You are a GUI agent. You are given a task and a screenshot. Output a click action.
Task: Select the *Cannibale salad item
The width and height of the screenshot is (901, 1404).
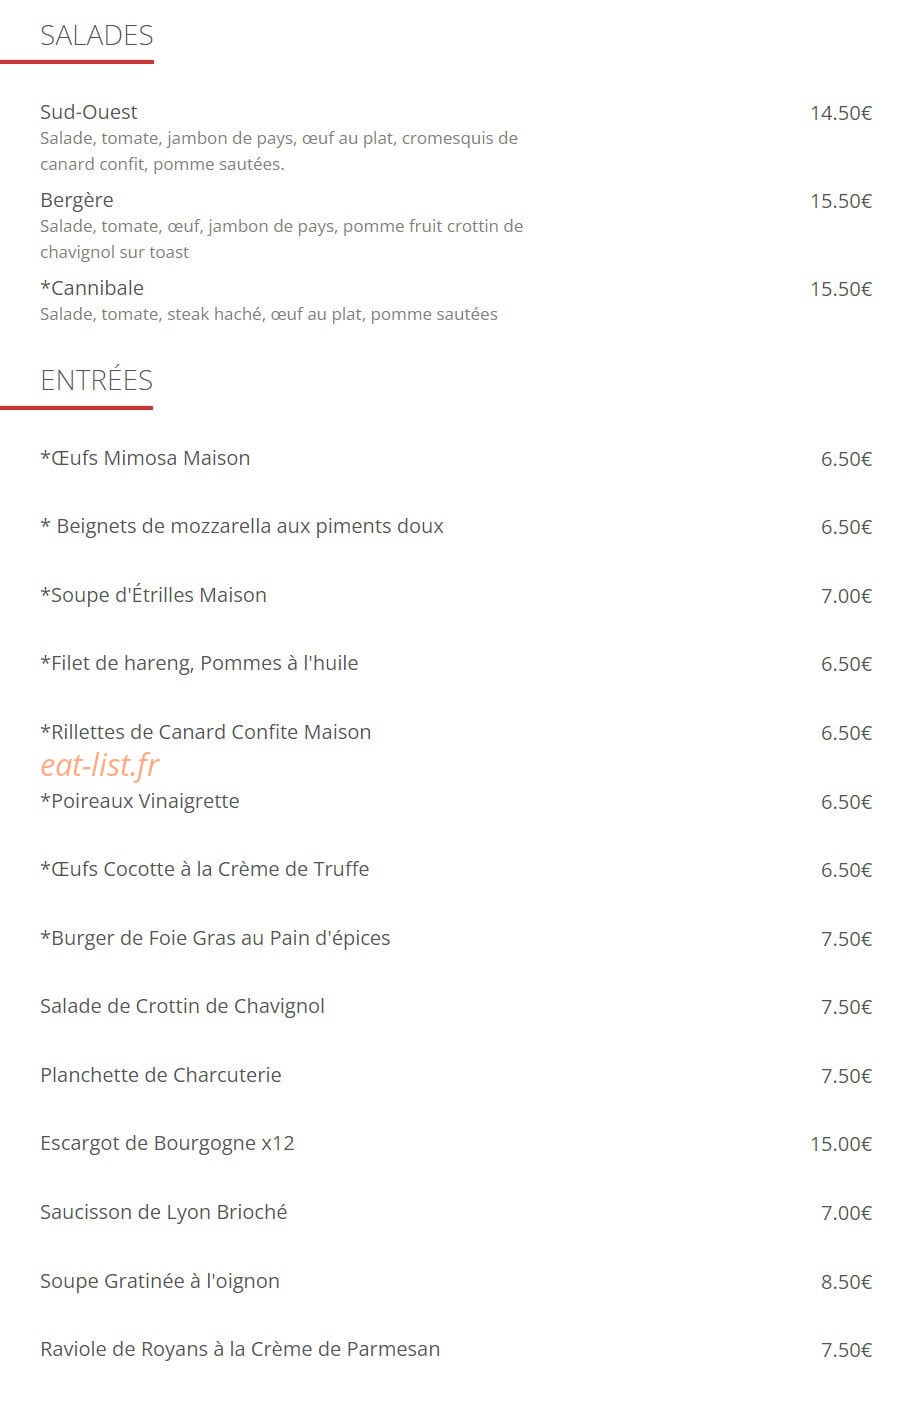[92, 288]
